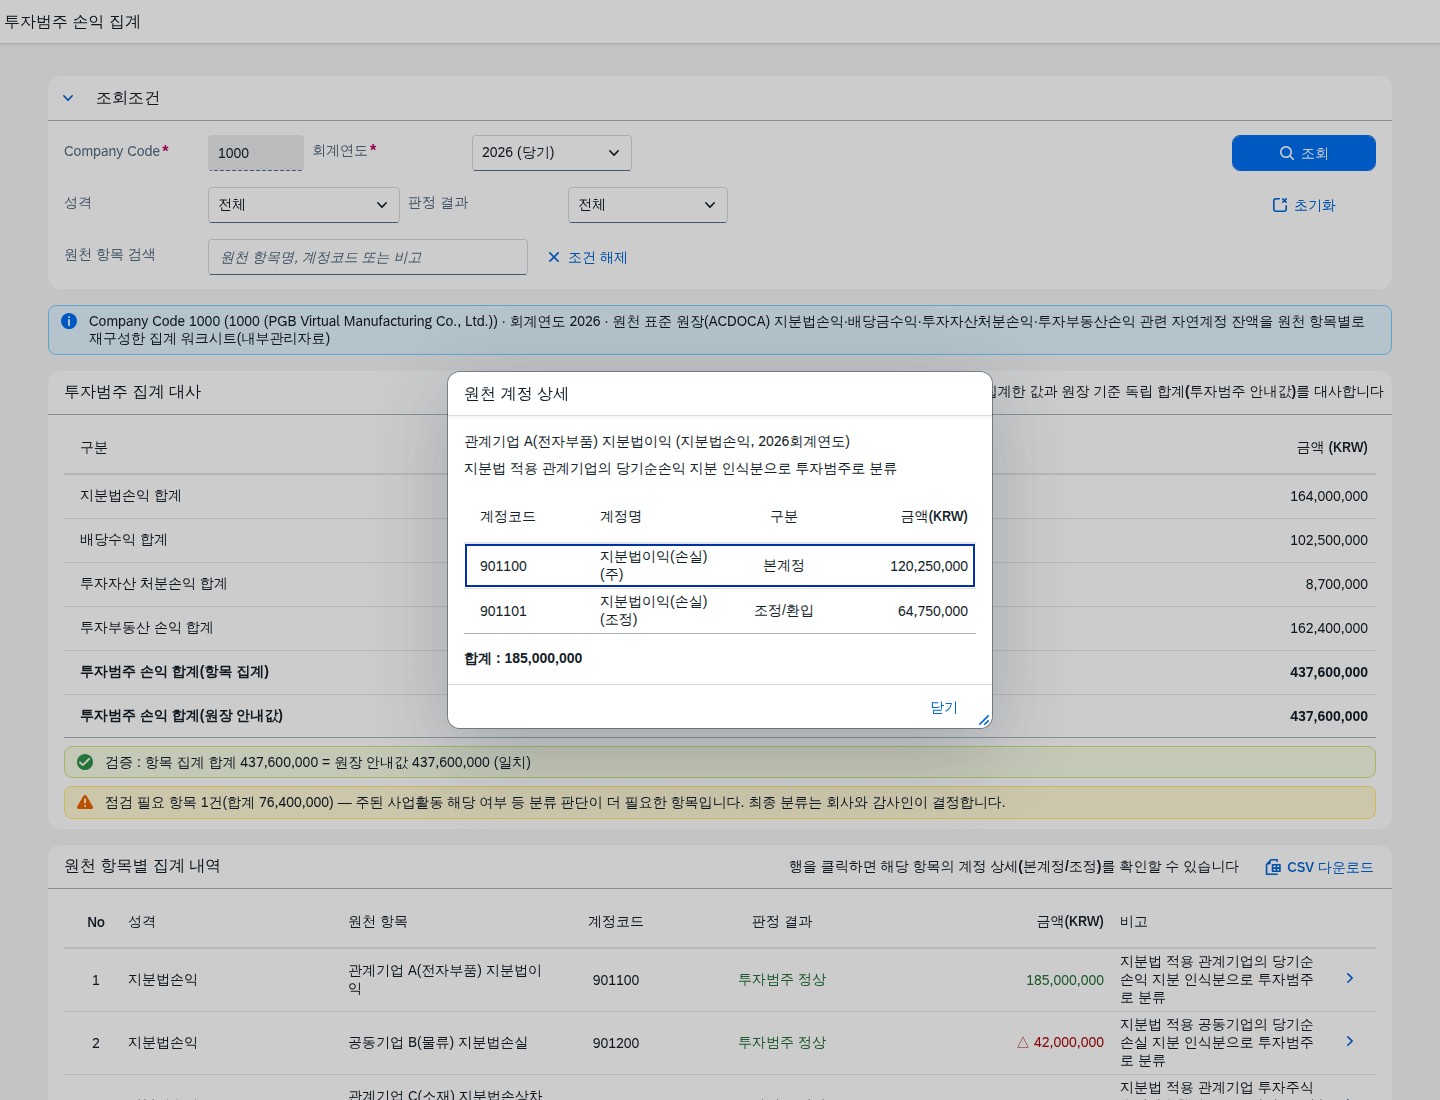Viewport: 1440px width, 1100px height.
Task: Click the 원천 항목별 집계 내역 section title
Action: pyautogui.click(x=142, y=866)
